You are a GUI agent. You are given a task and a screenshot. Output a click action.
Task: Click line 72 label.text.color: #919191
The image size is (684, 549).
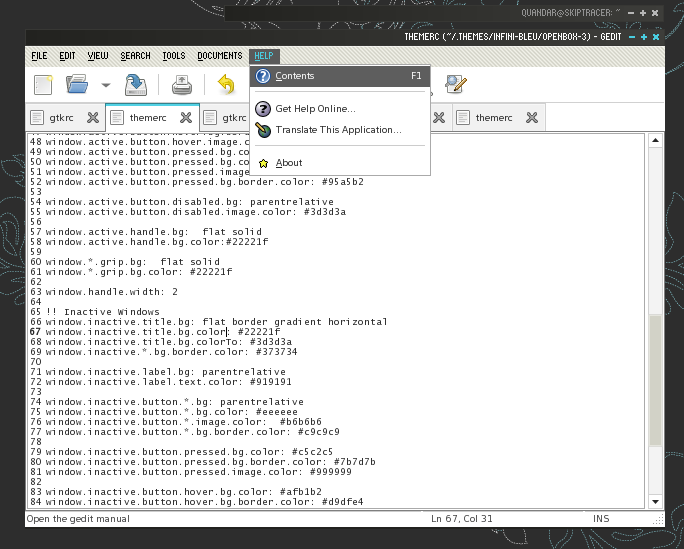[168, 382]
